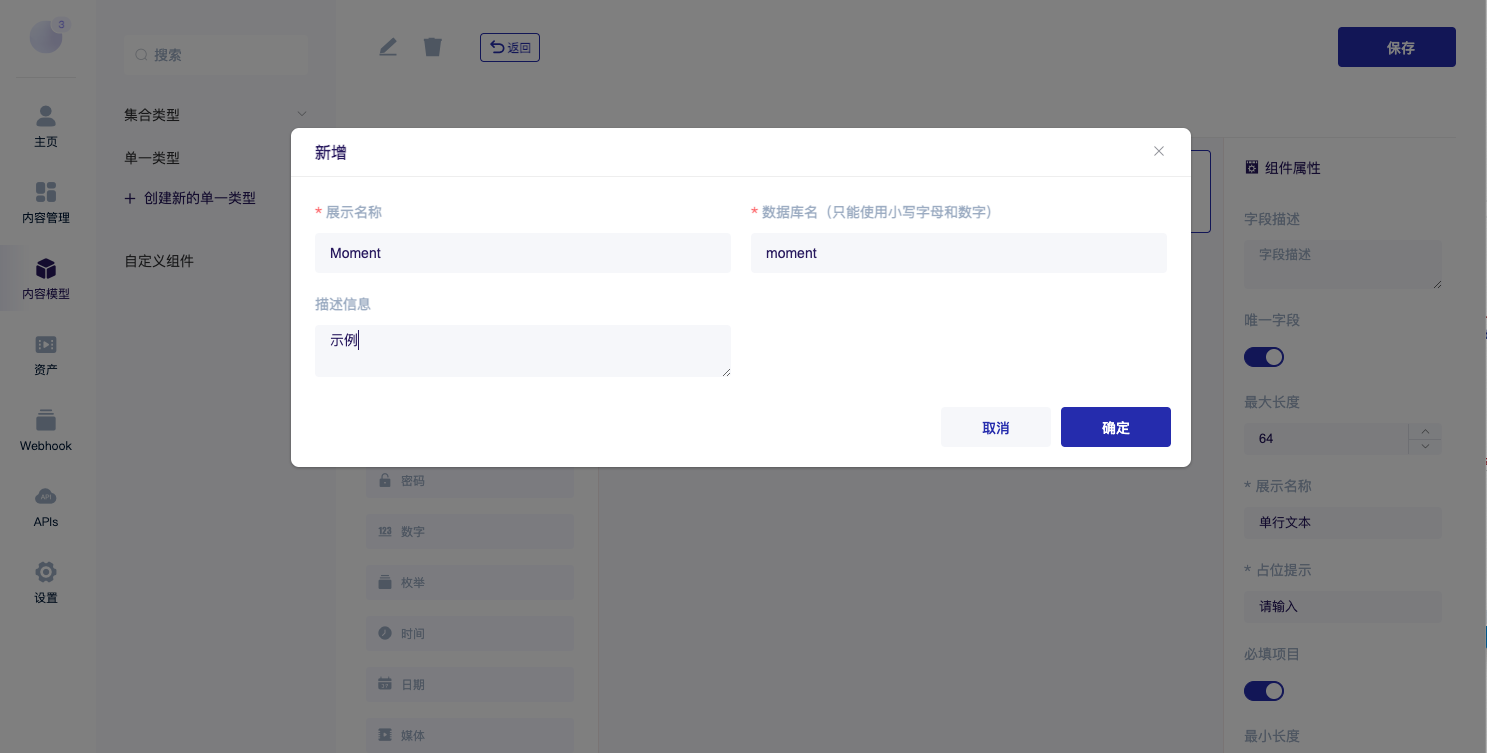Open 设置 settings

(46, 583)
